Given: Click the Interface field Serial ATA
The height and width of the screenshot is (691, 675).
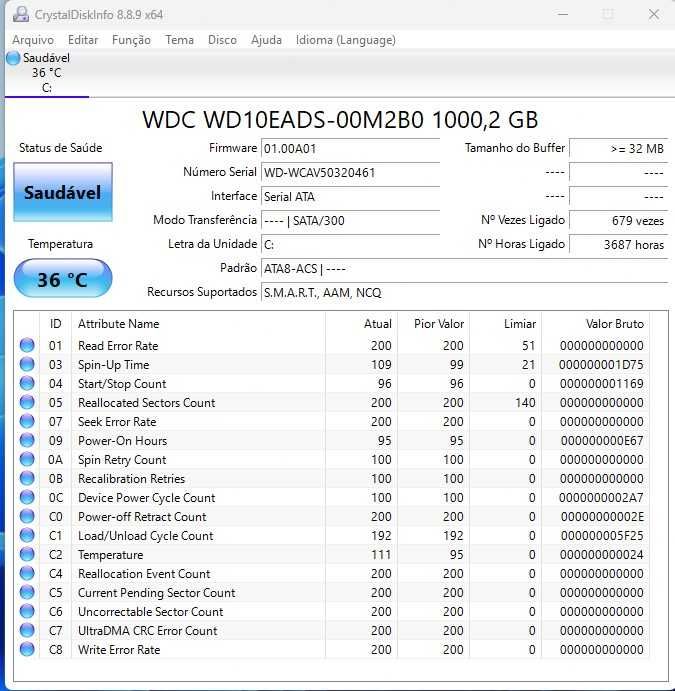Looking at the screenshot, I should 350,197.
